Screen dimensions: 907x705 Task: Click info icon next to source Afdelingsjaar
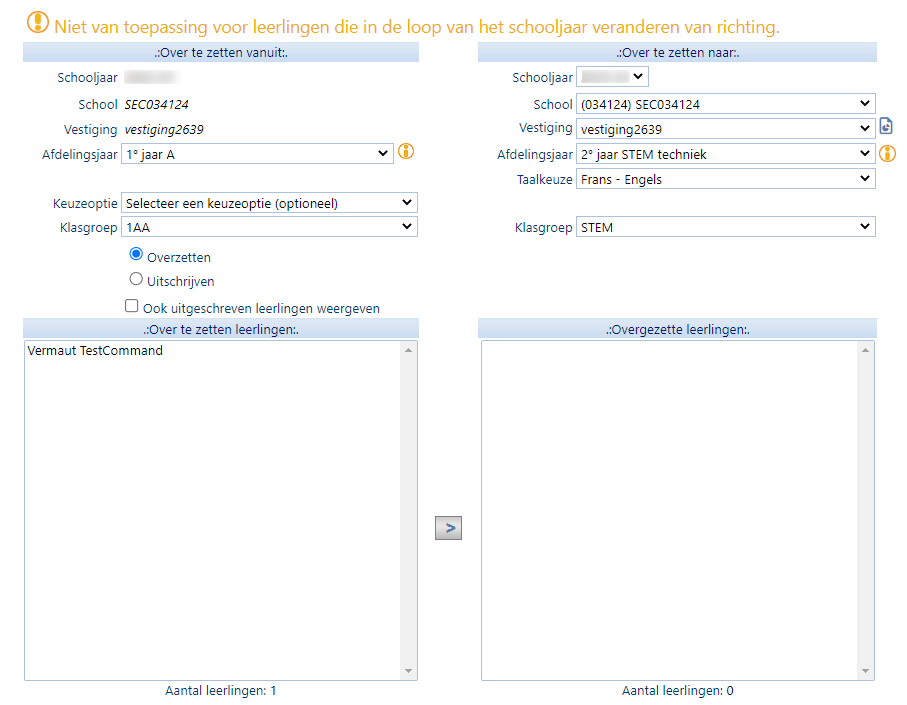(406, 152)
